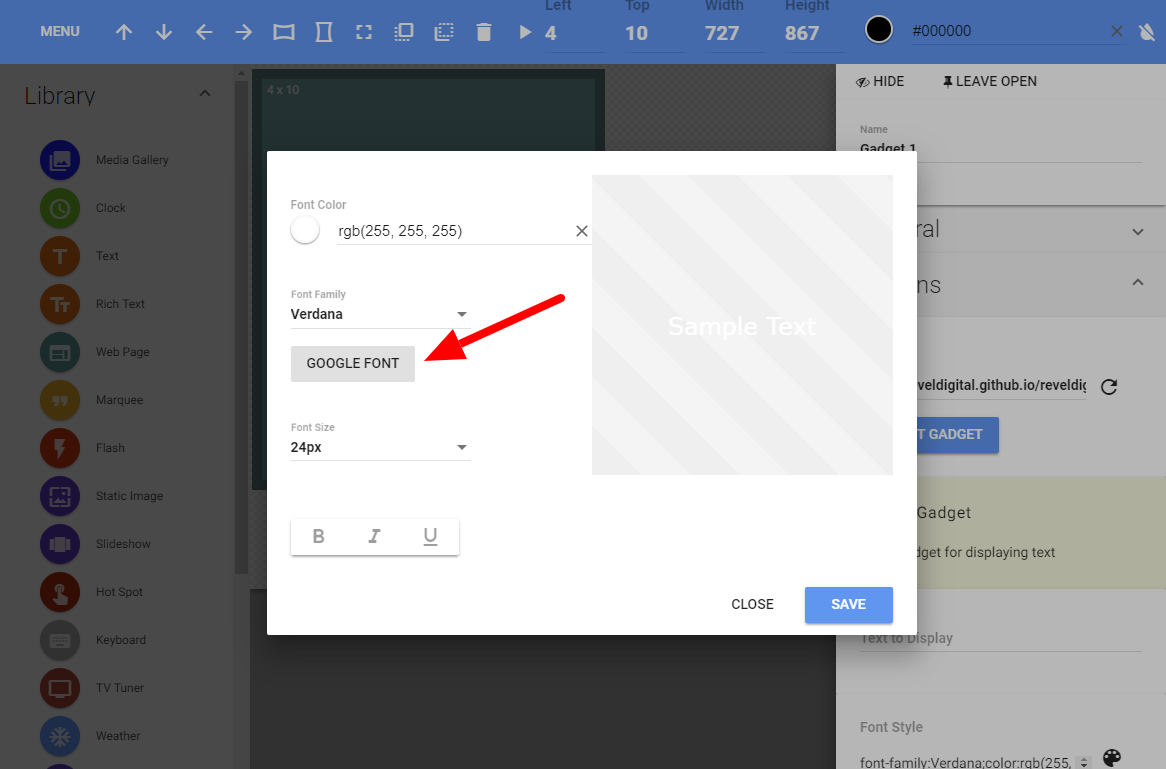The height and width of the screenshot is (769, 1166).
Task: Select the Flash gadget icon
Action: click(x=59, y=448)
